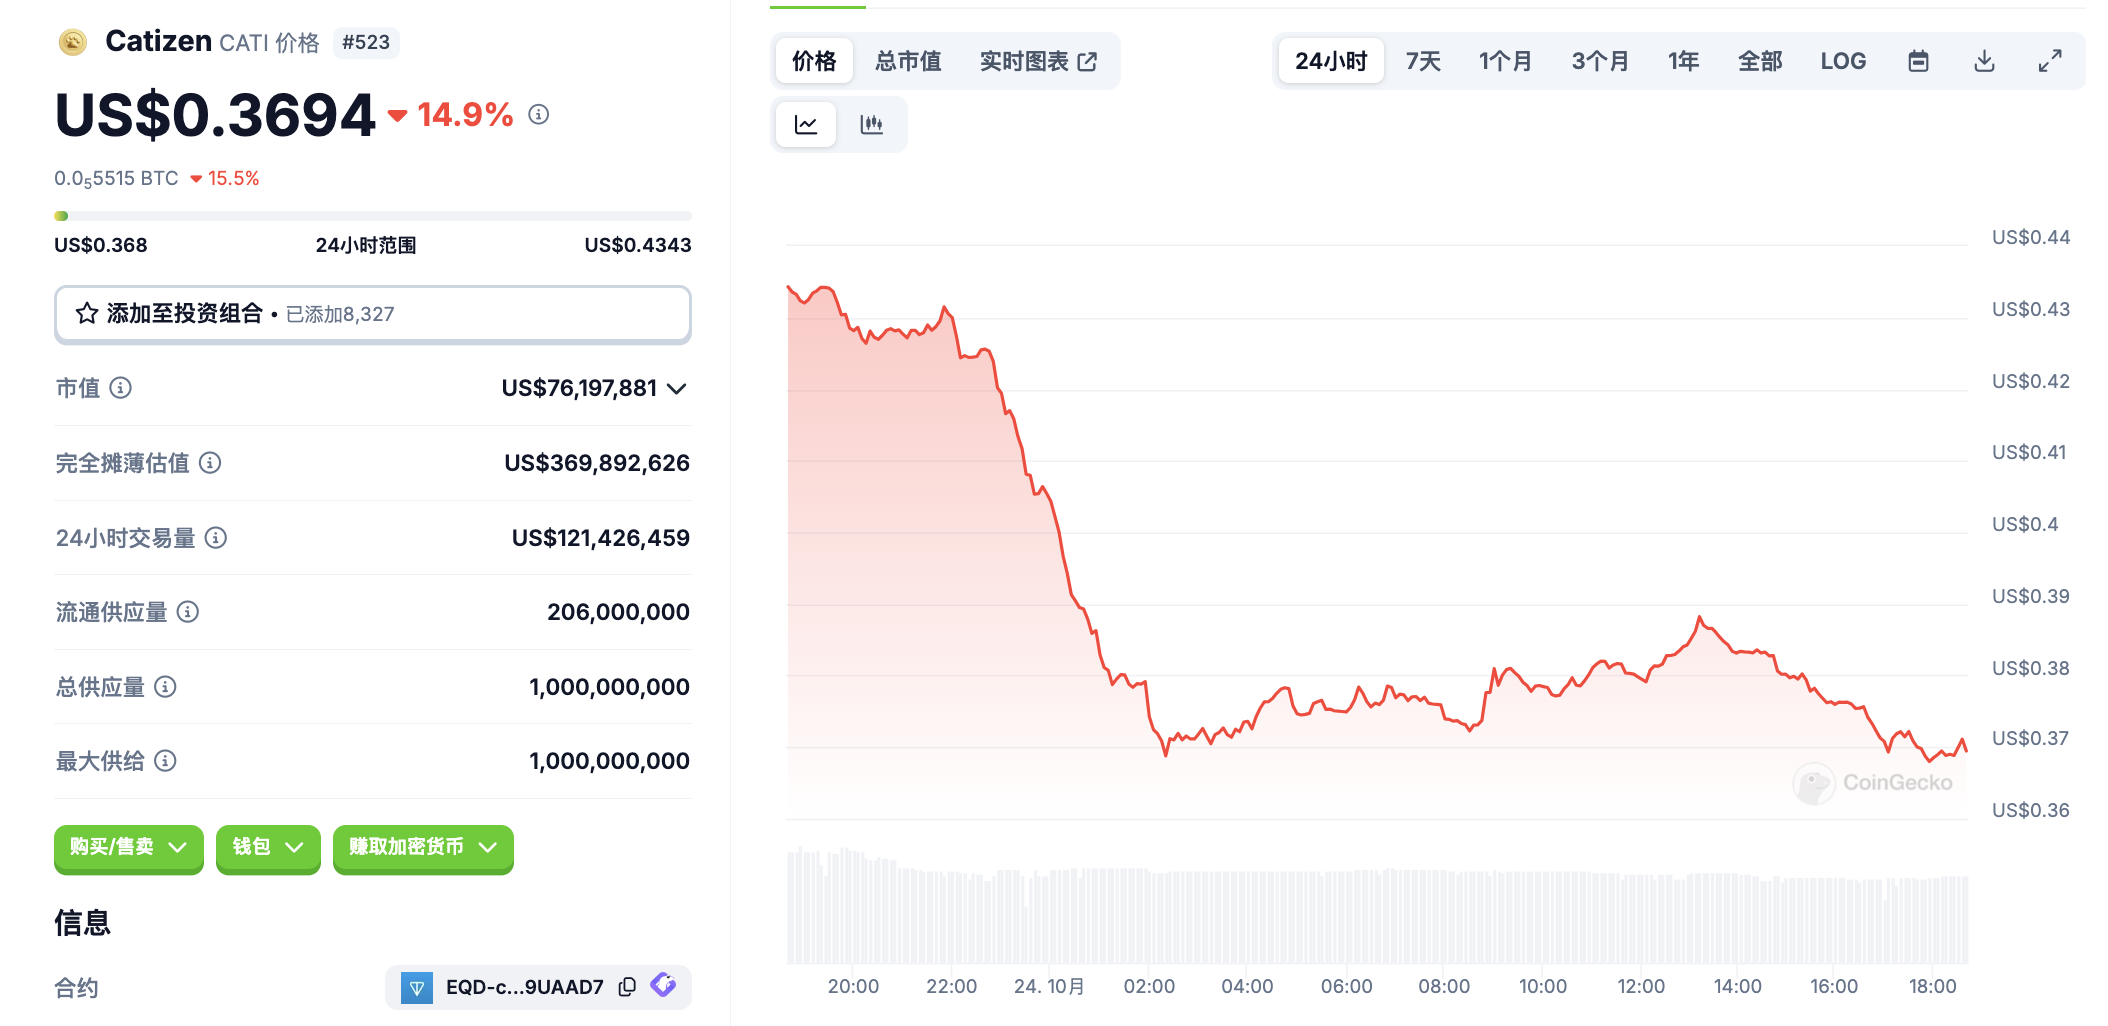Select the 7天 time range
The height and width of the screenshot is (1026, 2108).
(x=1423, y=61)
